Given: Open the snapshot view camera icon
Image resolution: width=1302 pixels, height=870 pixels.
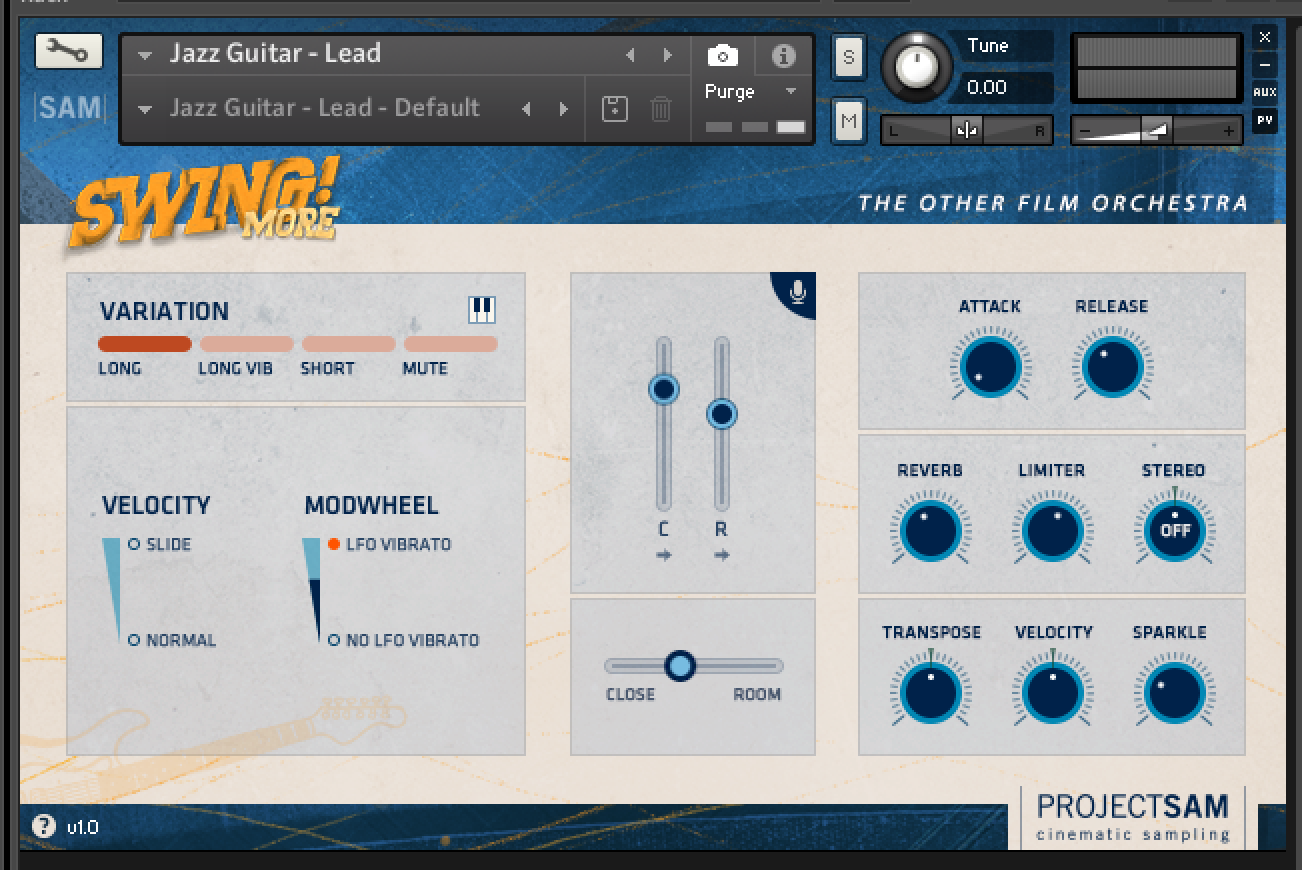Looking at the screenshot, I should pos(722,56).
